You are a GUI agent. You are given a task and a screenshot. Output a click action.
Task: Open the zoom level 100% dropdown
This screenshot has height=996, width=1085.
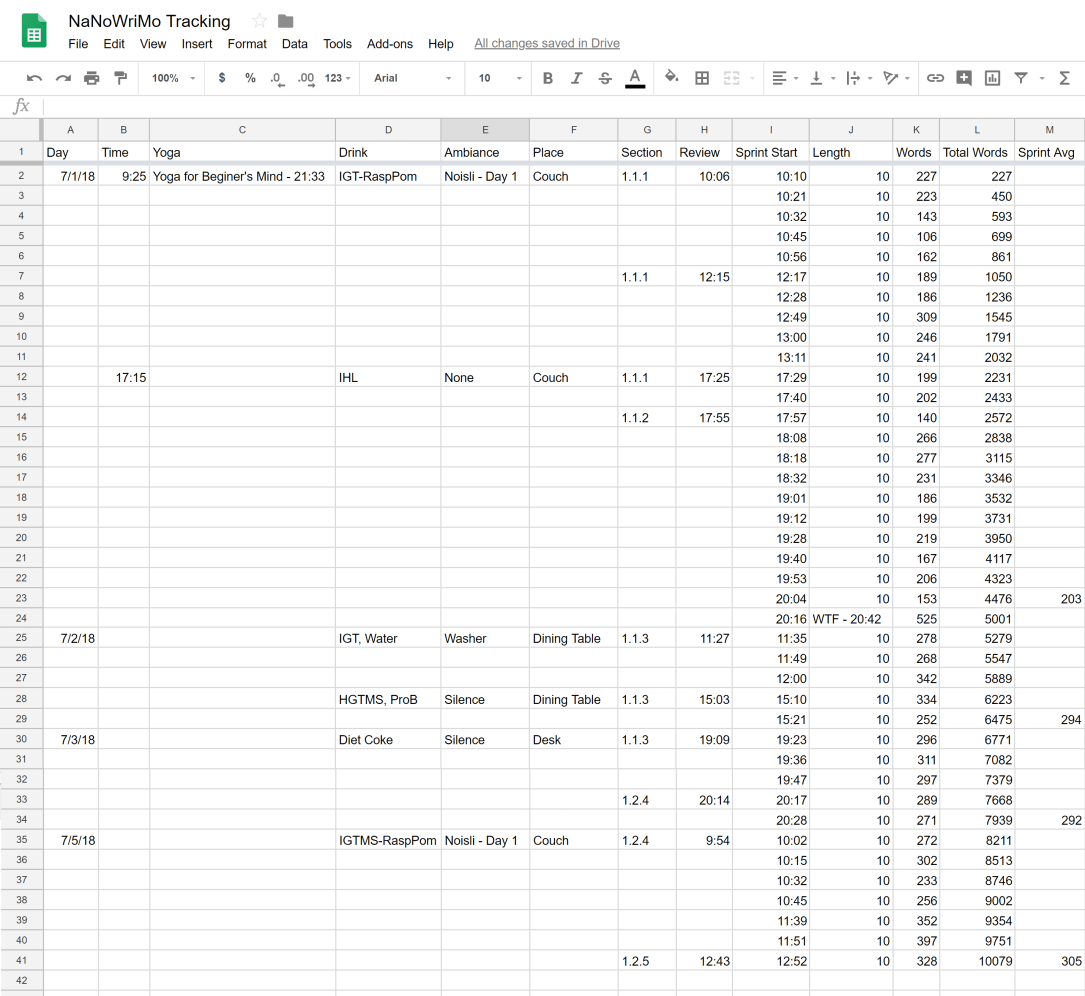click(x=174, y=78)
